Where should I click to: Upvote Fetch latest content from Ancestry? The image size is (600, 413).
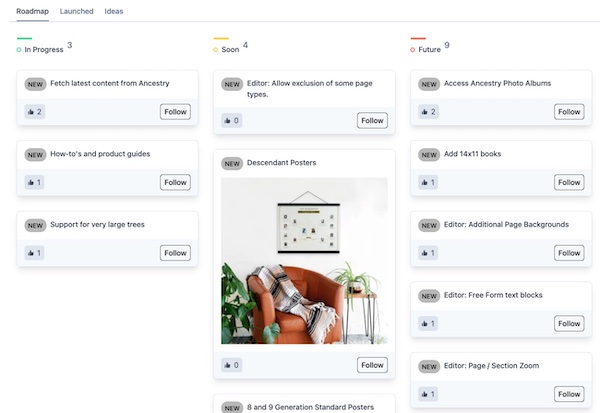click(x=35, y=112)
